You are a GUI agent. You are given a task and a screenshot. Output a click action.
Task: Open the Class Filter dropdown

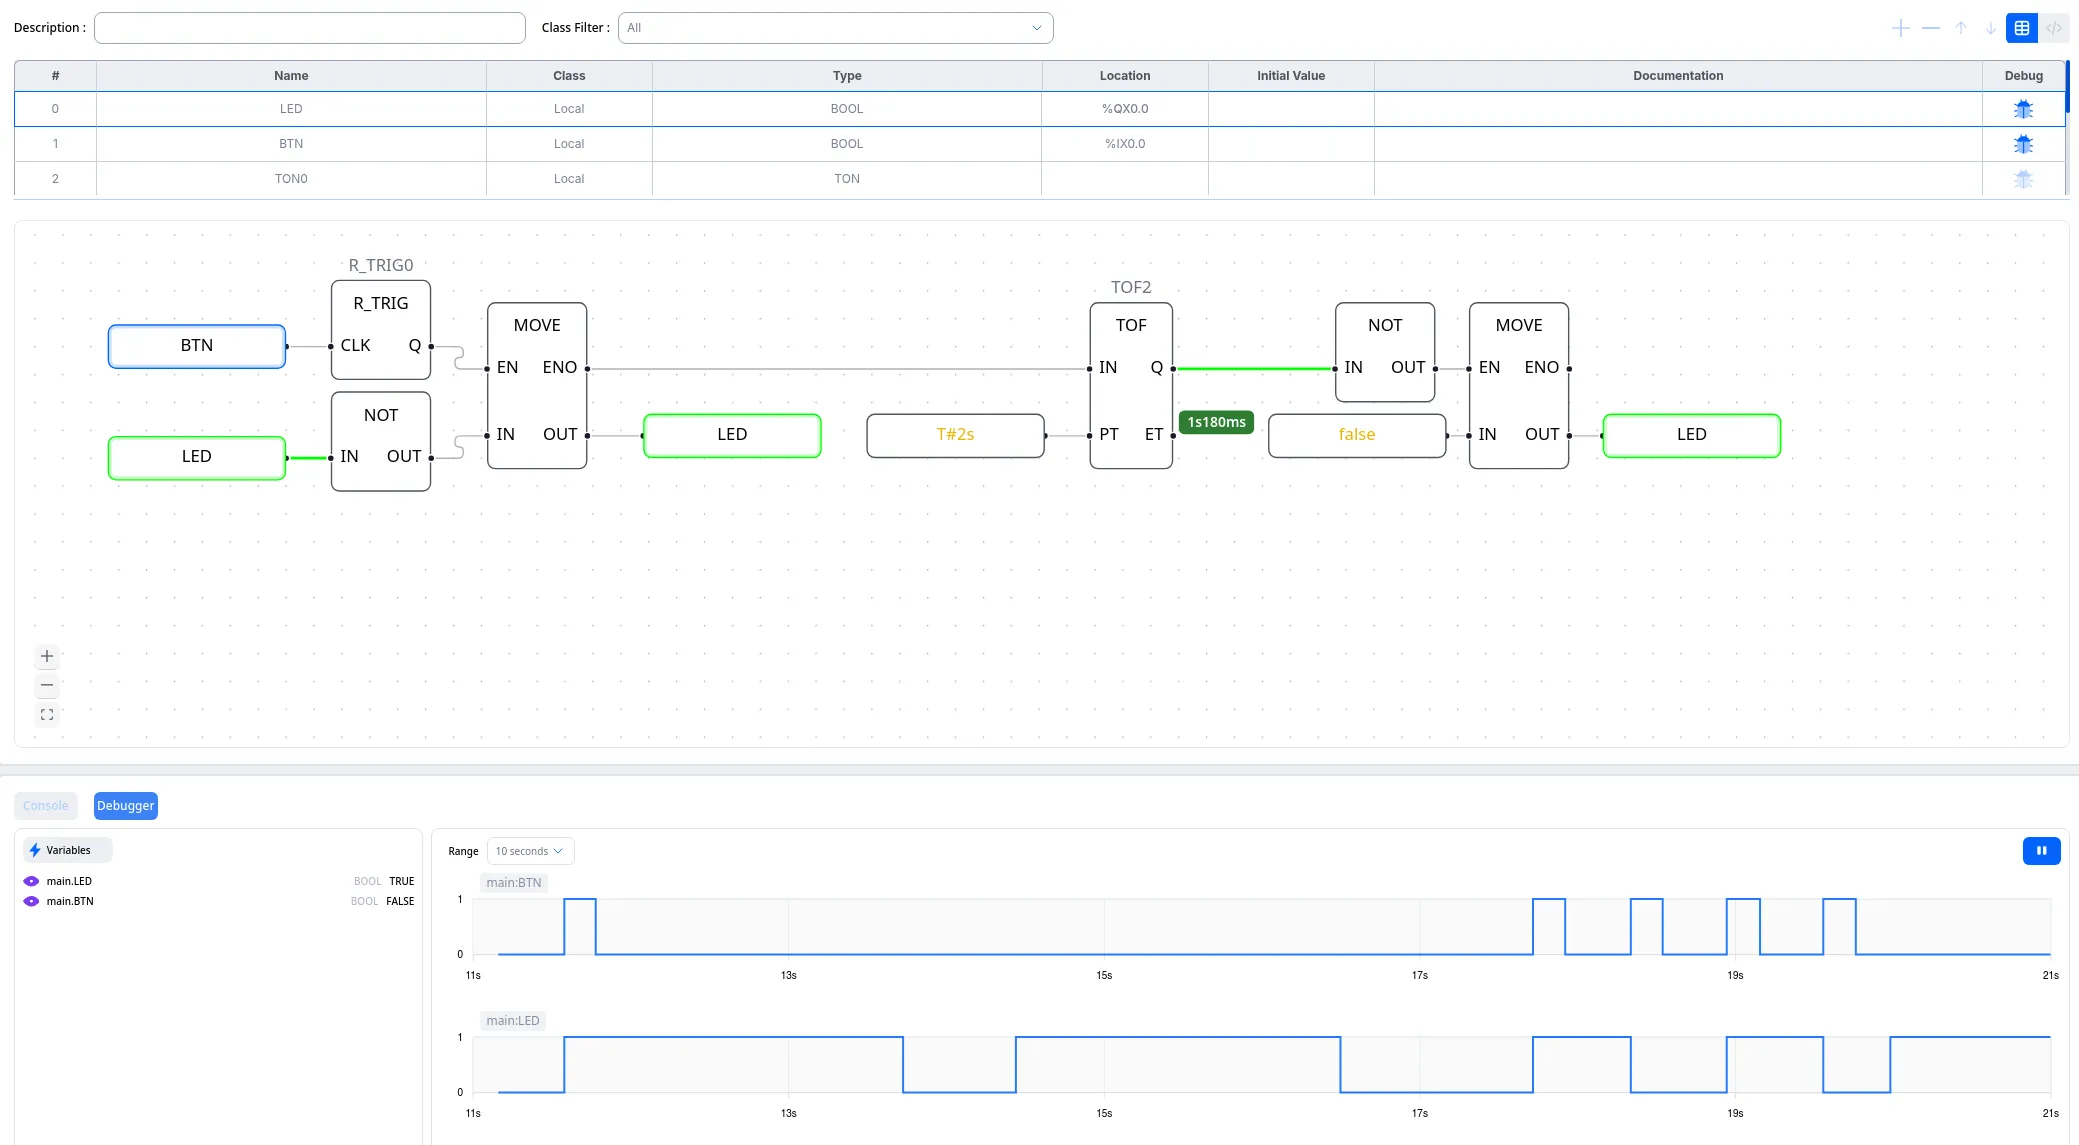tap(835, 28)
